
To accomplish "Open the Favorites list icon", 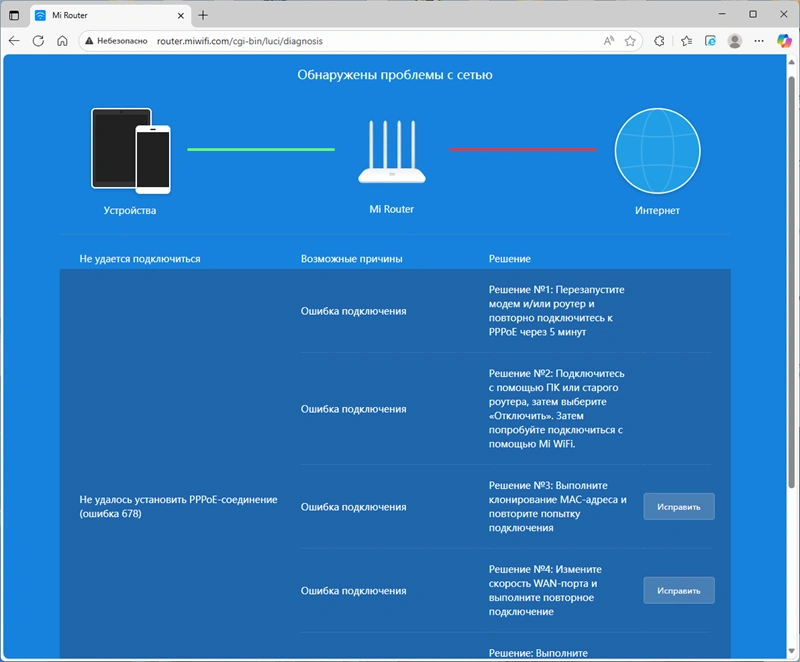I will tap(687, 41).
